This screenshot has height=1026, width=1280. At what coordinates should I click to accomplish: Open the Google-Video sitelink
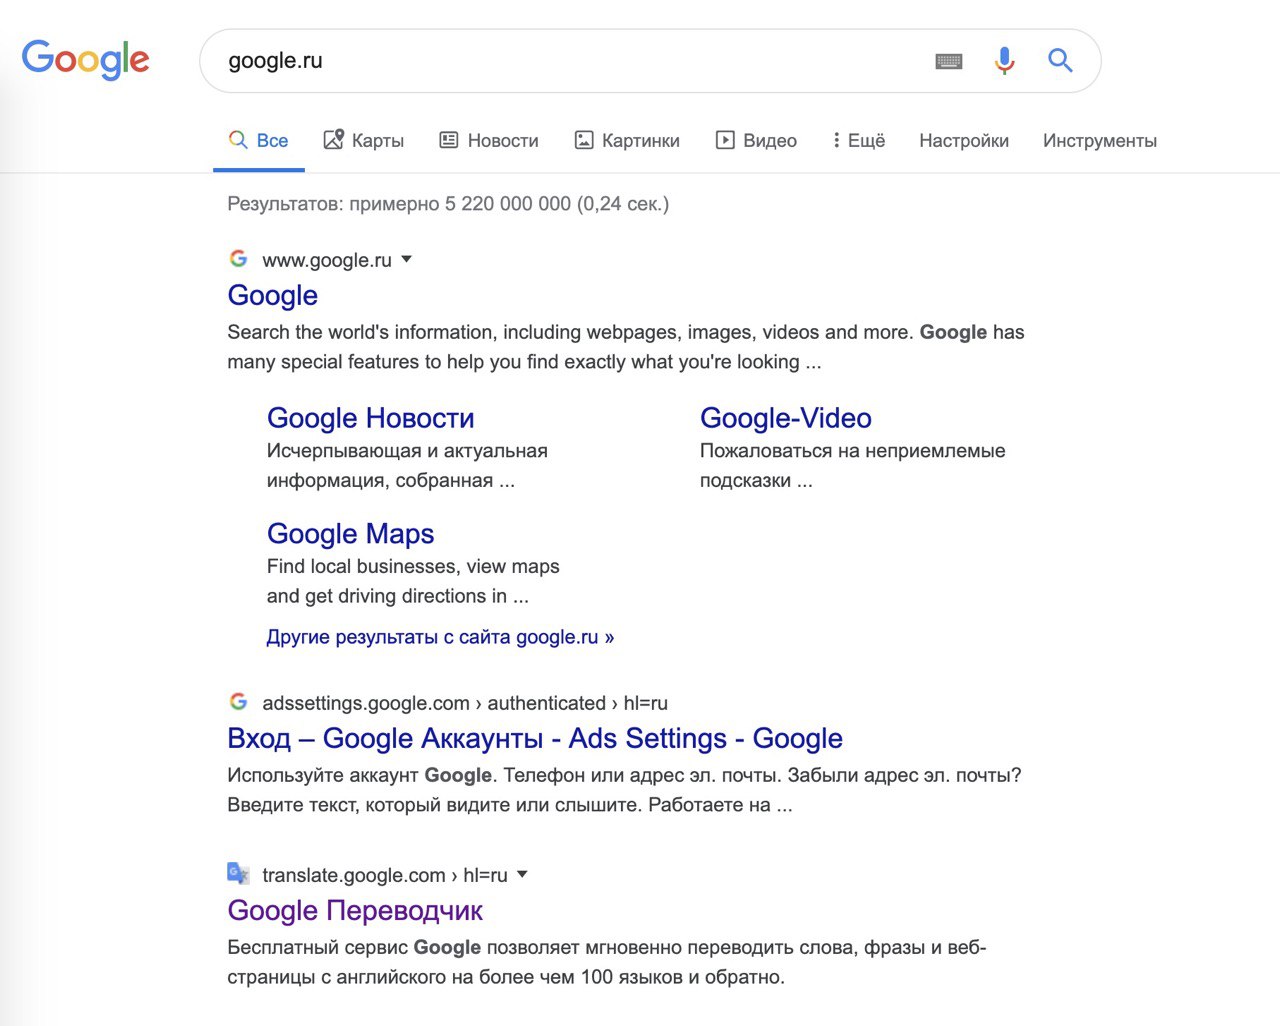pos(786,418)
